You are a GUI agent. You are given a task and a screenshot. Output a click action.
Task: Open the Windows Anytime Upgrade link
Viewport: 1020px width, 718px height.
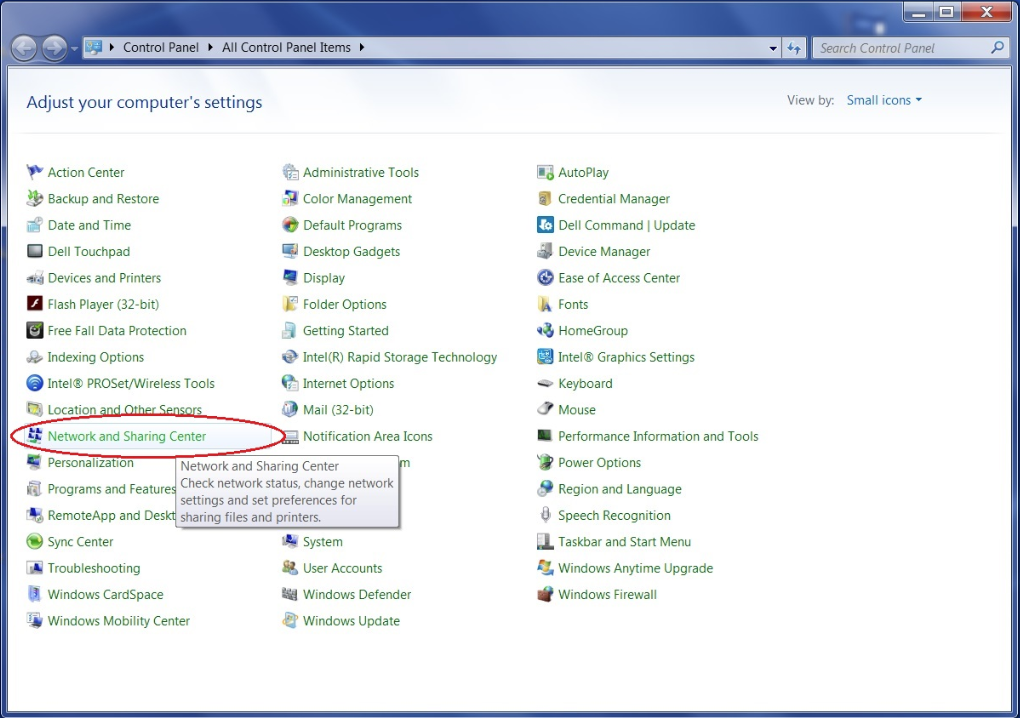point(636,568)
